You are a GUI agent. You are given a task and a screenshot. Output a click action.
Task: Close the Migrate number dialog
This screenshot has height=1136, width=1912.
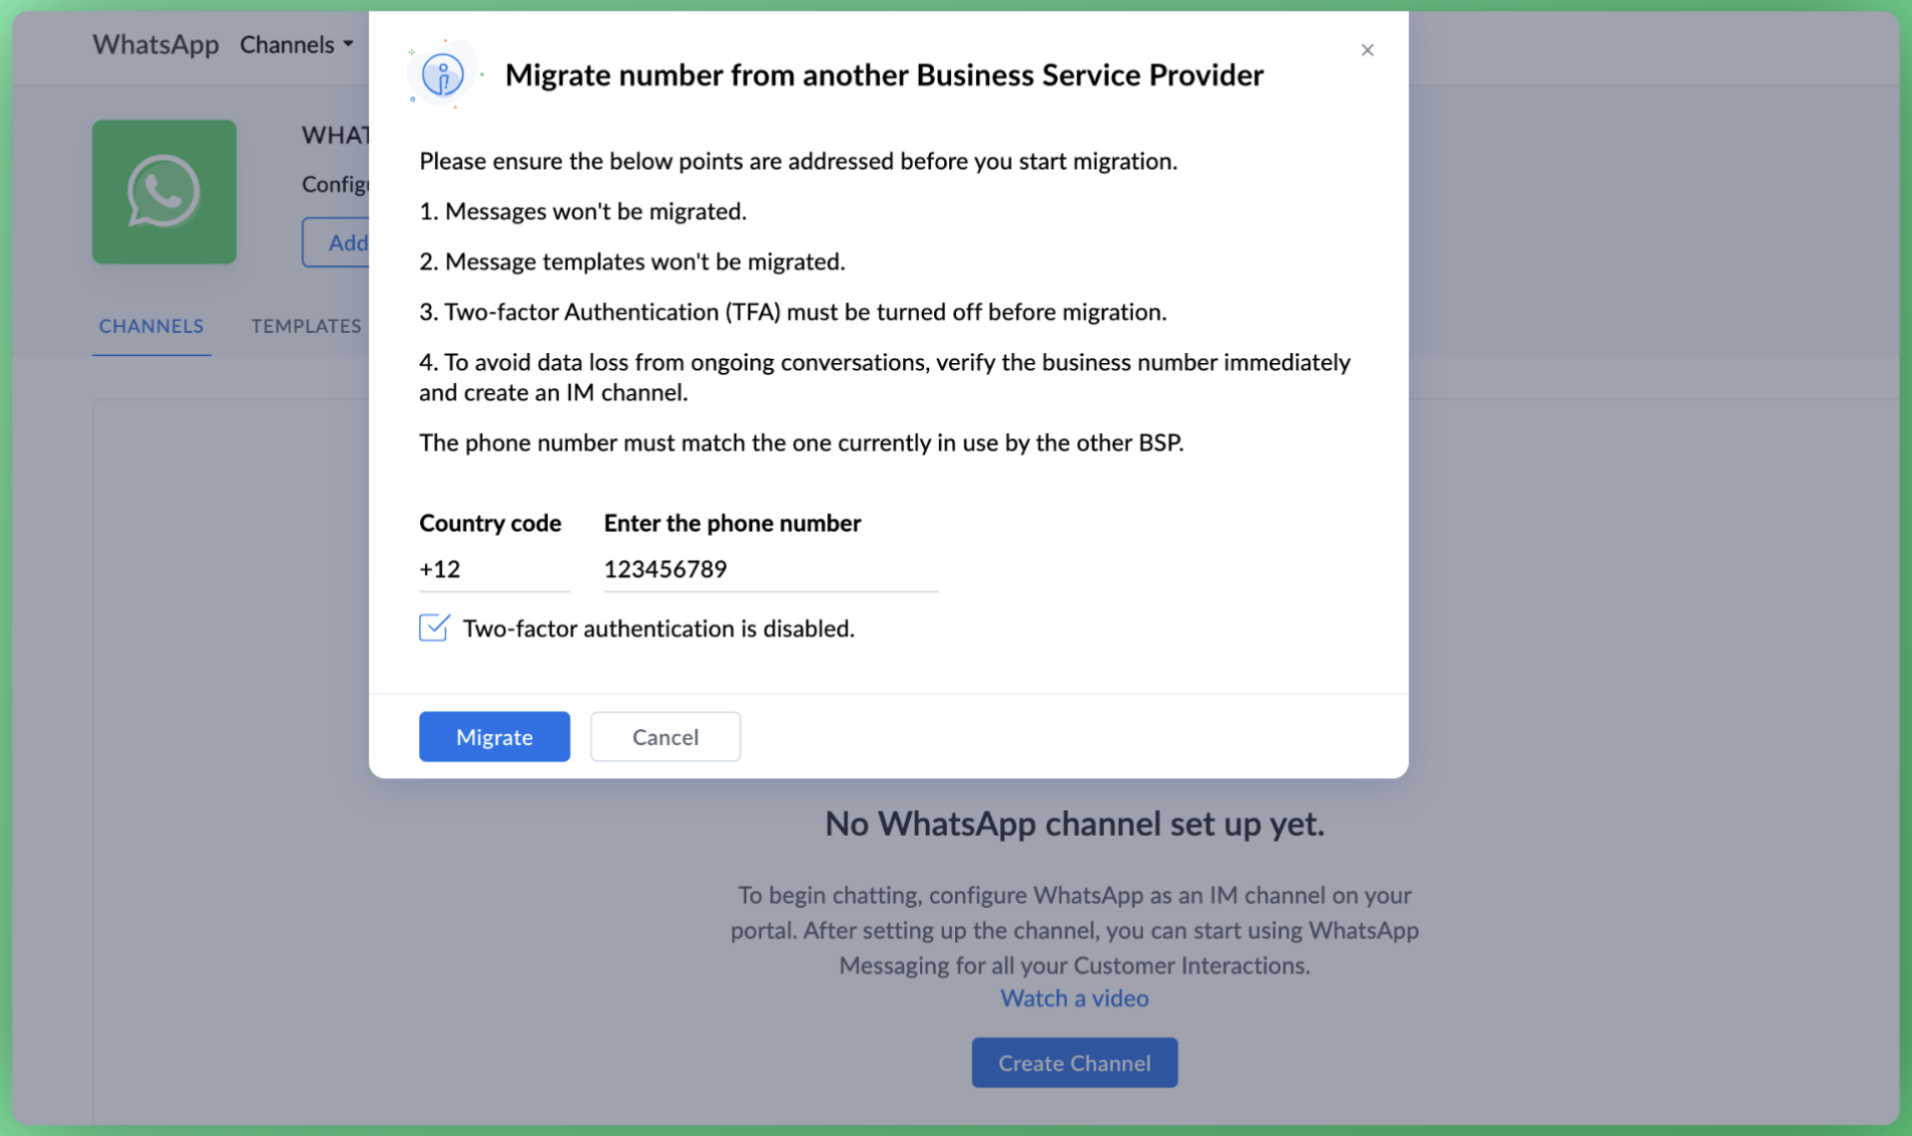(x=1367, y=50)
